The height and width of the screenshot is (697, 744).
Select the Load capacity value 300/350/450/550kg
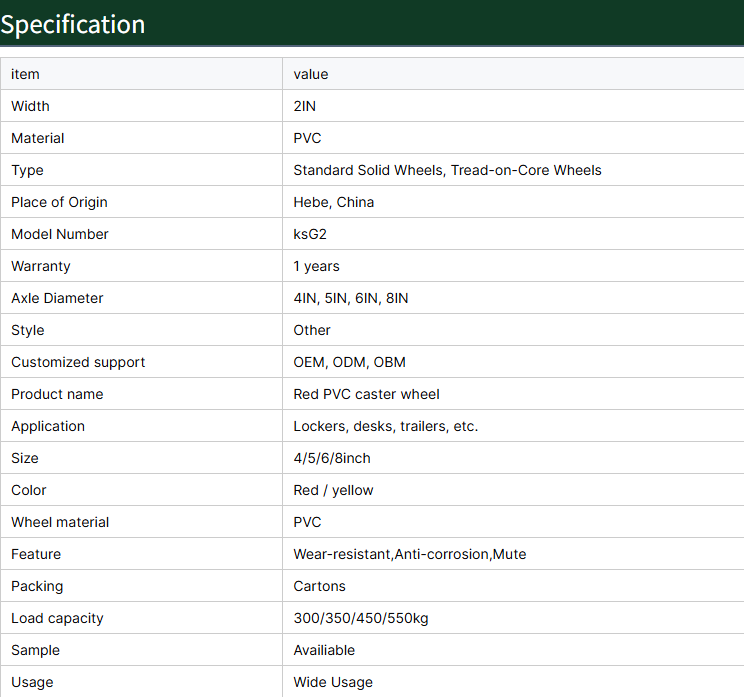pos(361,618)
